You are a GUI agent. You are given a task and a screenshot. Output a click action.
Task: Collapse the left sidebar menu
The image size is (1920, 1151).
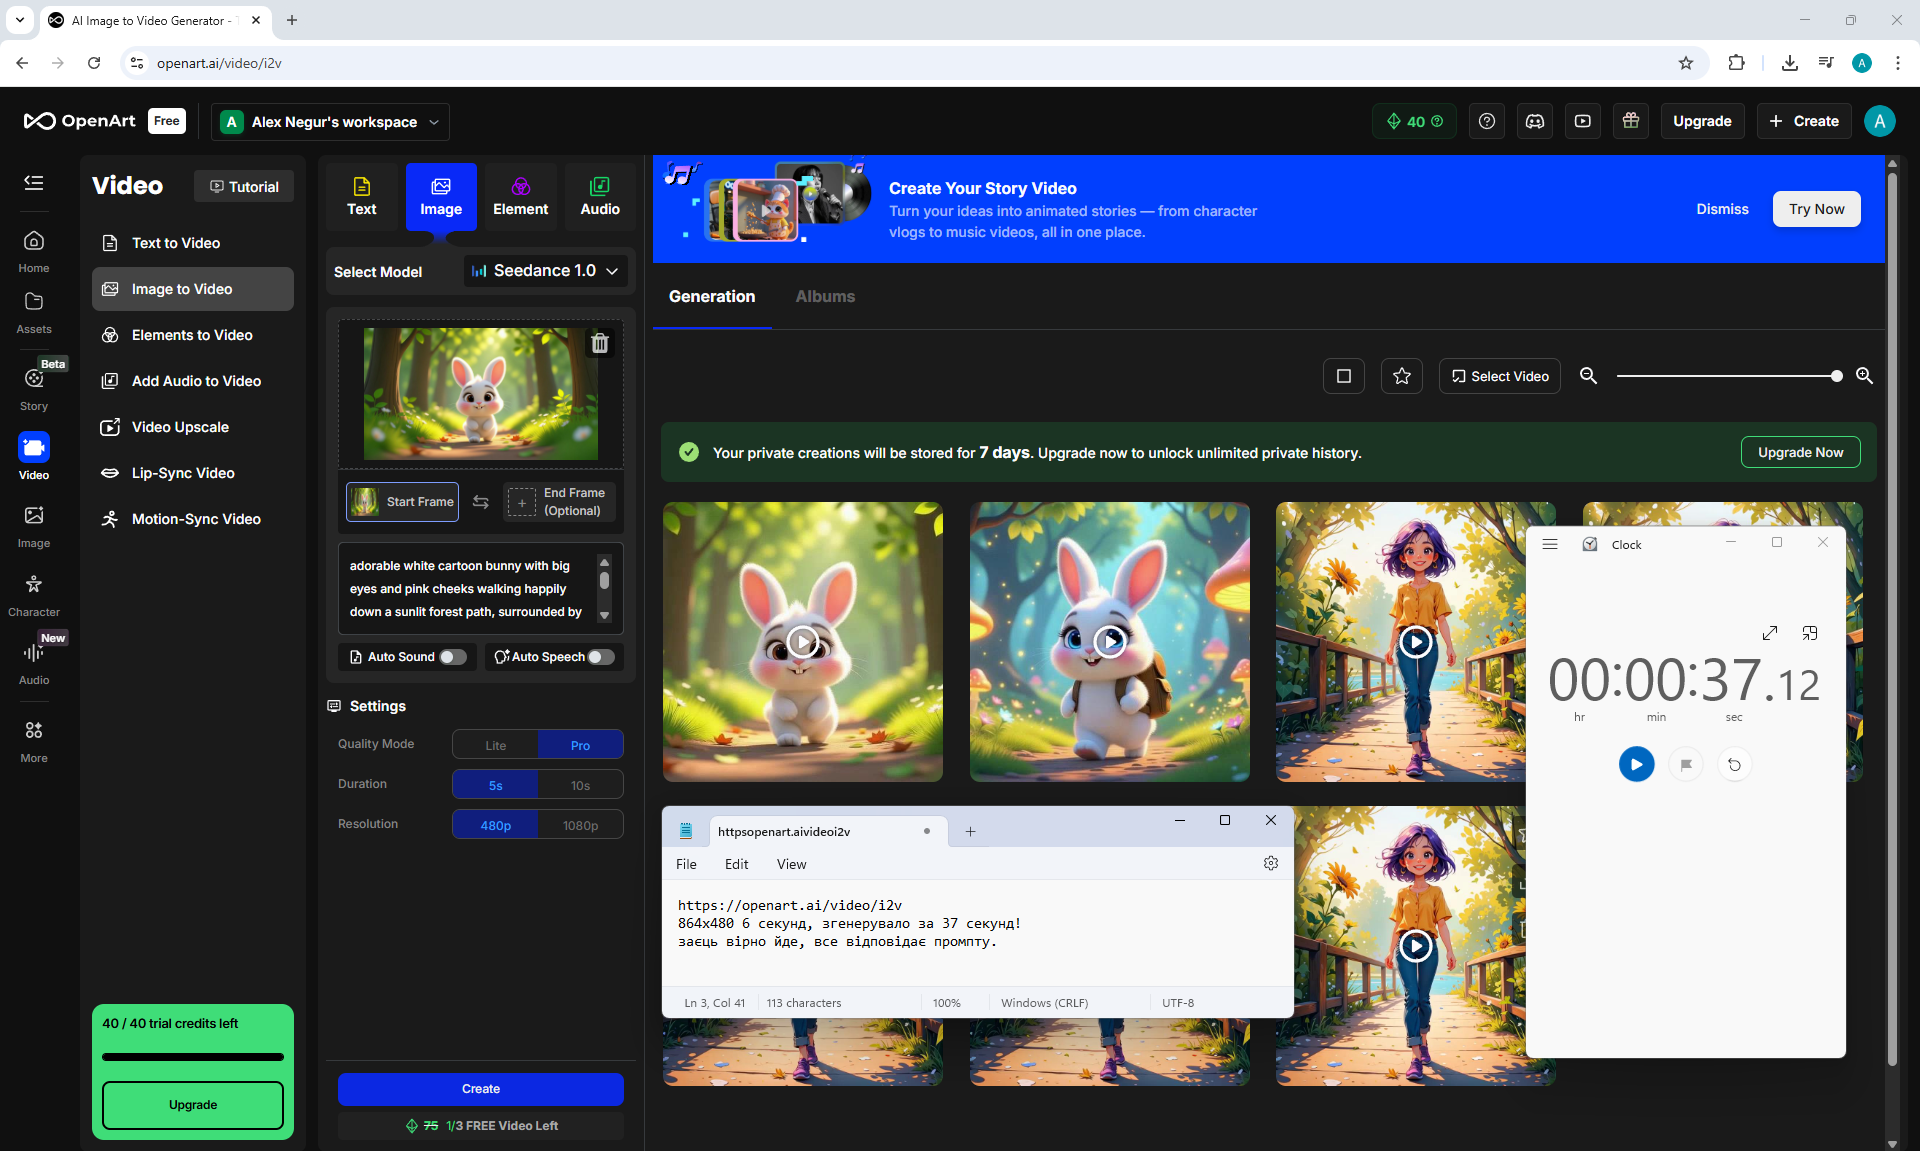(34, 182)
